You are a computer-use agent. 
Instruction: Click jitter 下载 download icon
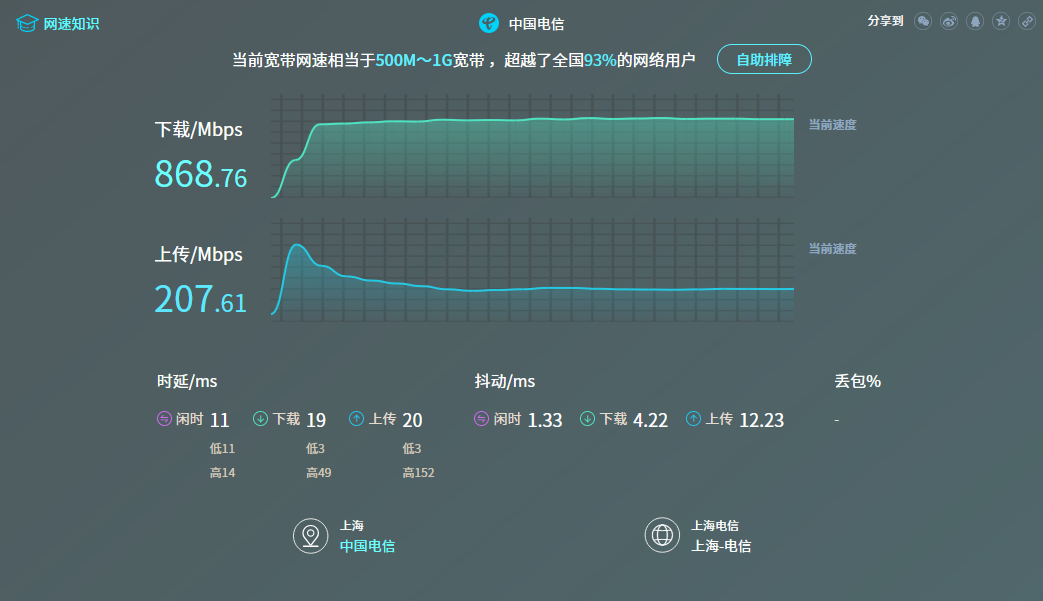click(587, 419)
